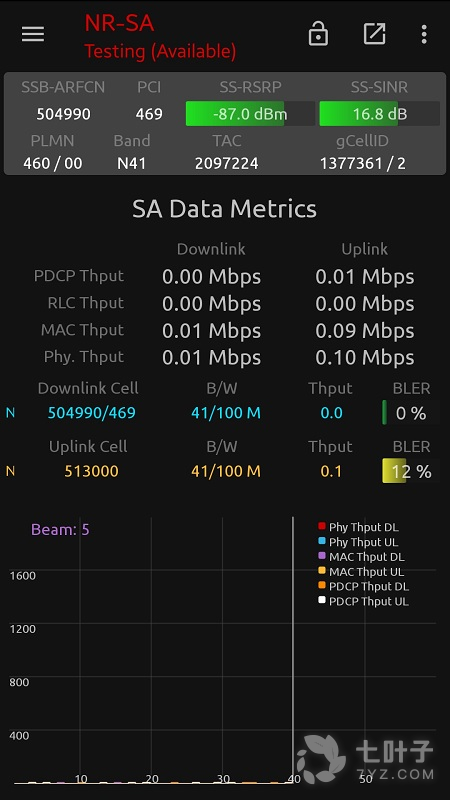
Task: Click the vertical marker line on chart
Action: [x=293, y=649]
